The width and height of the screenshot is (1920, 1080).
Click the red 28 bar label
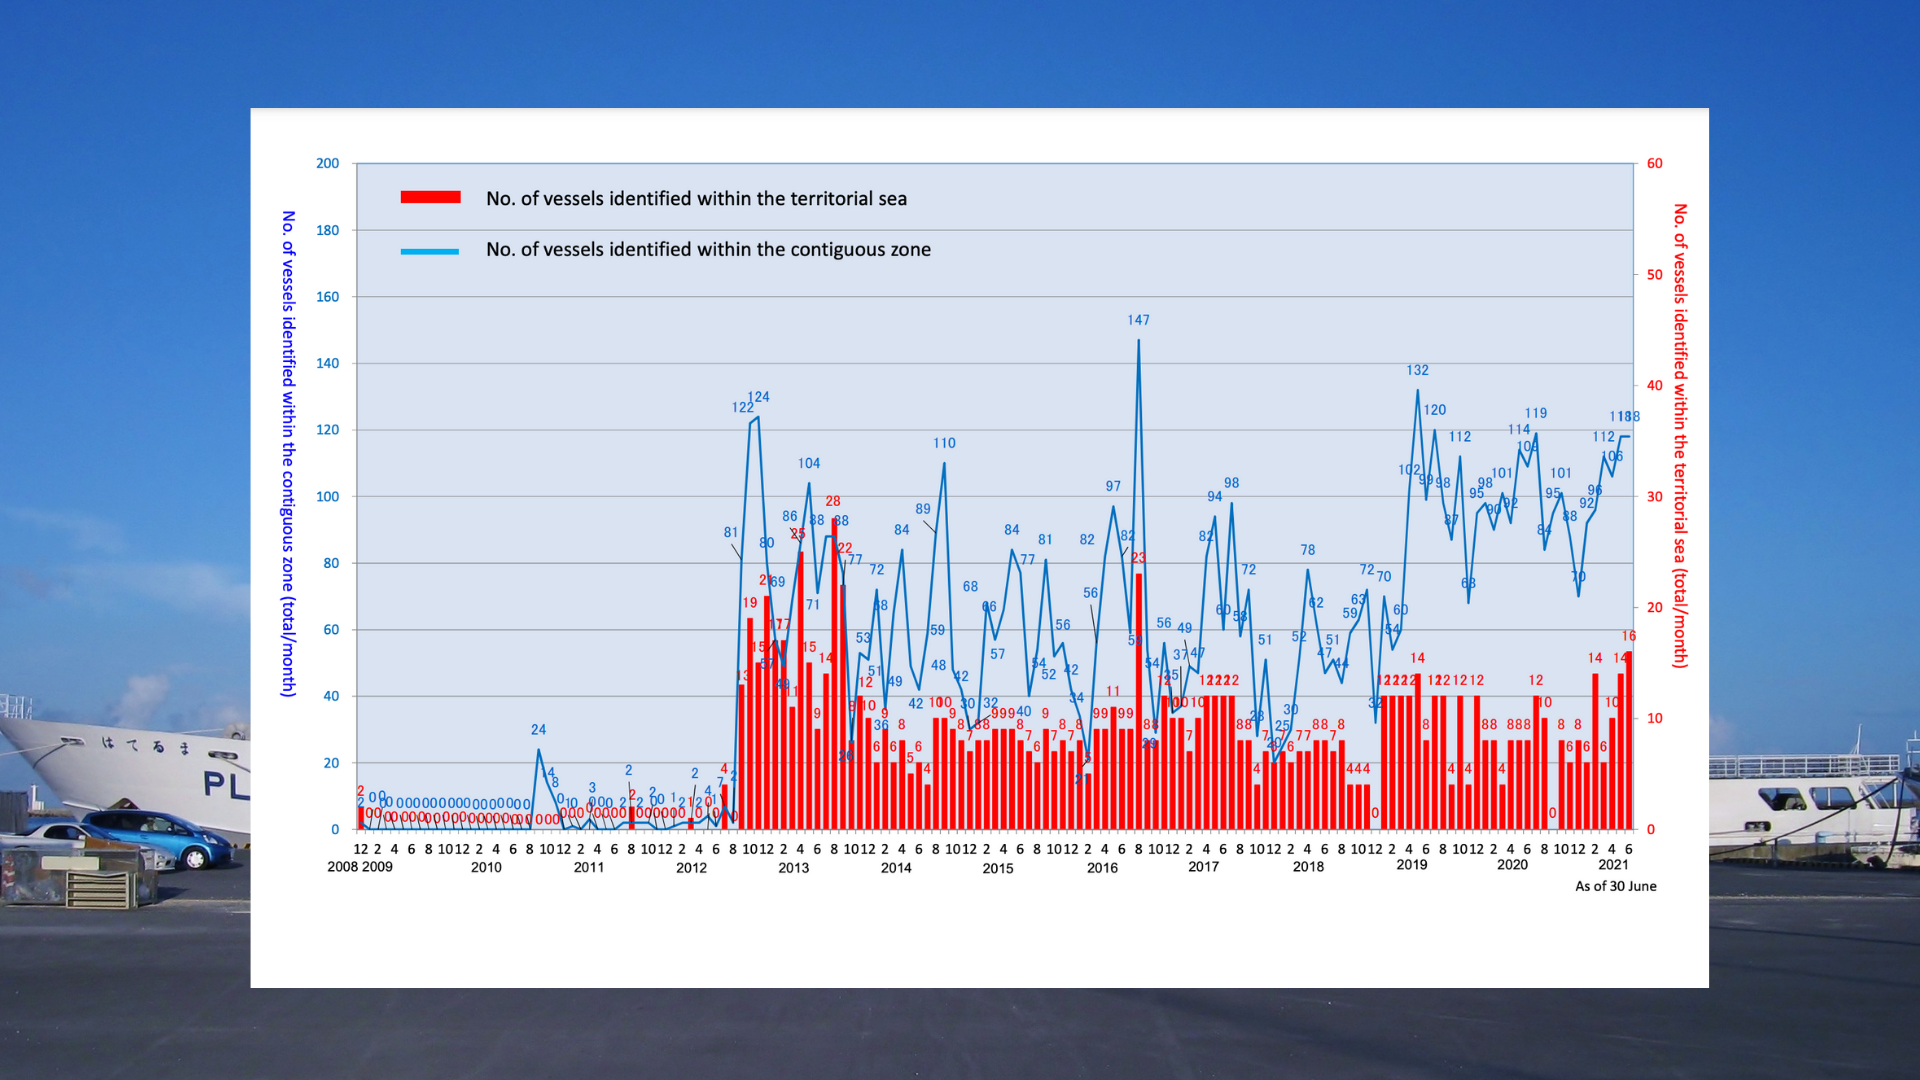pos(833,501)
